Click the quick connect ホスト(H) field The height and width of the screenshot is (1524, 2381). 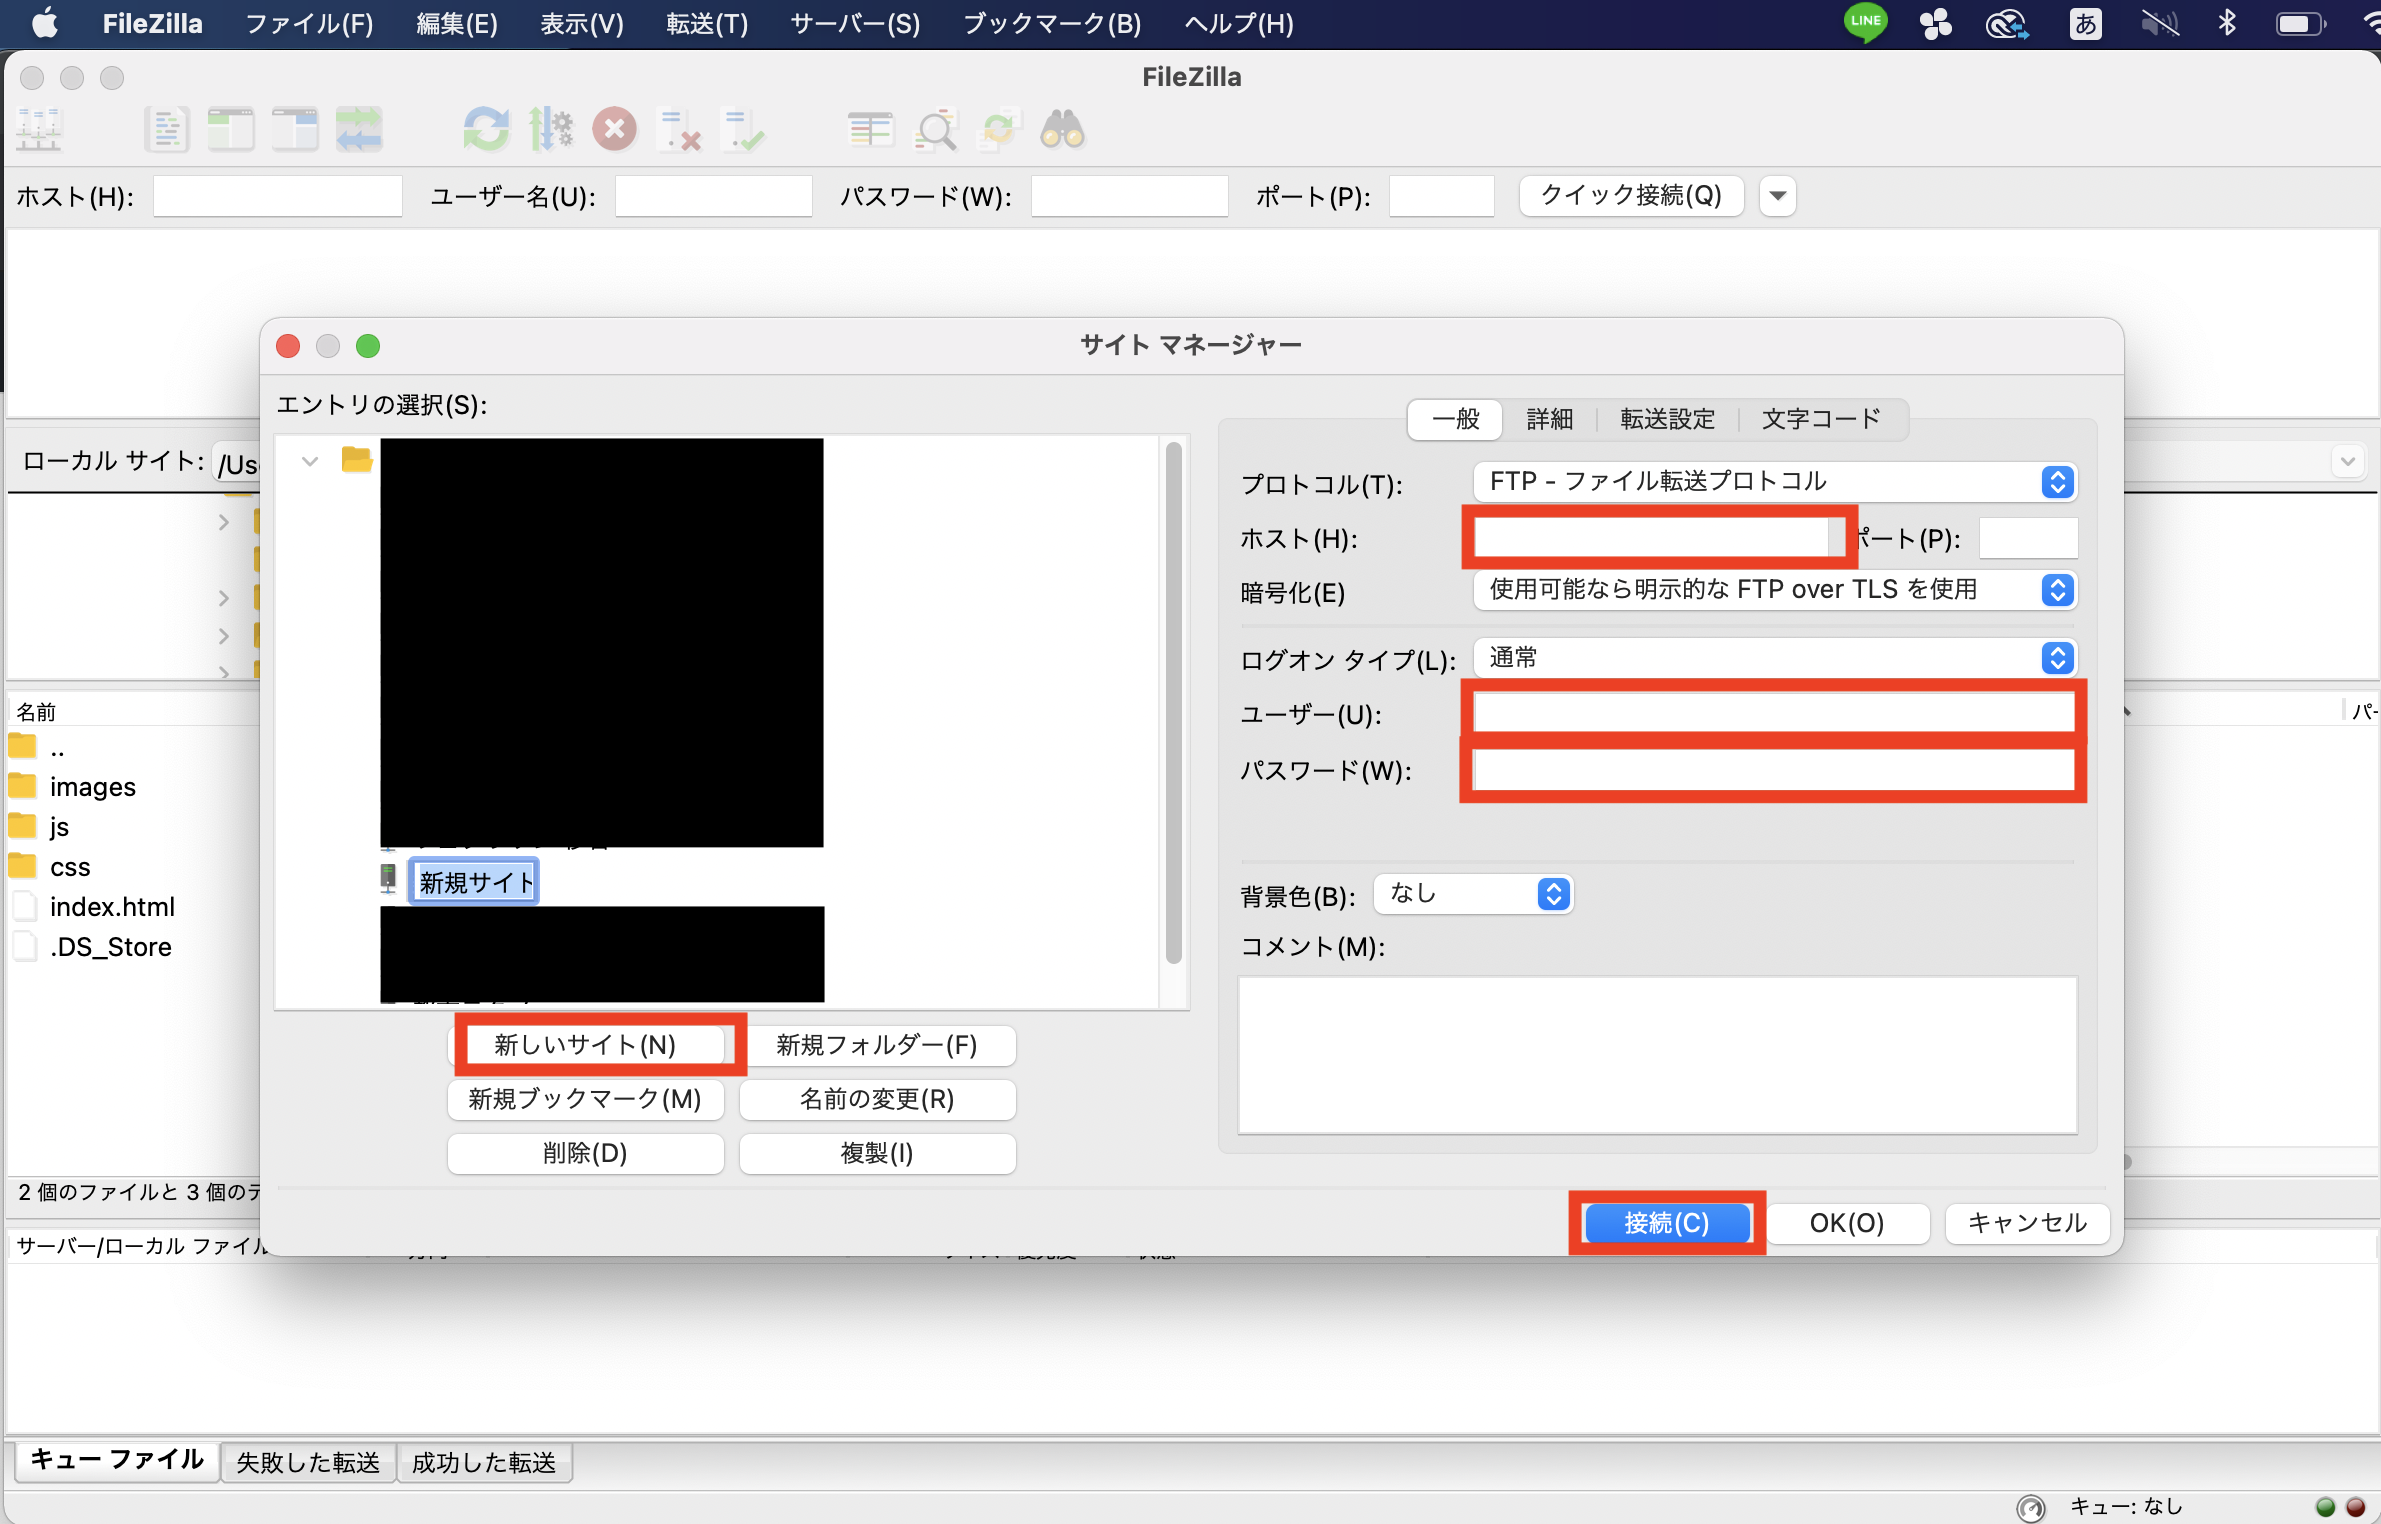278,196
